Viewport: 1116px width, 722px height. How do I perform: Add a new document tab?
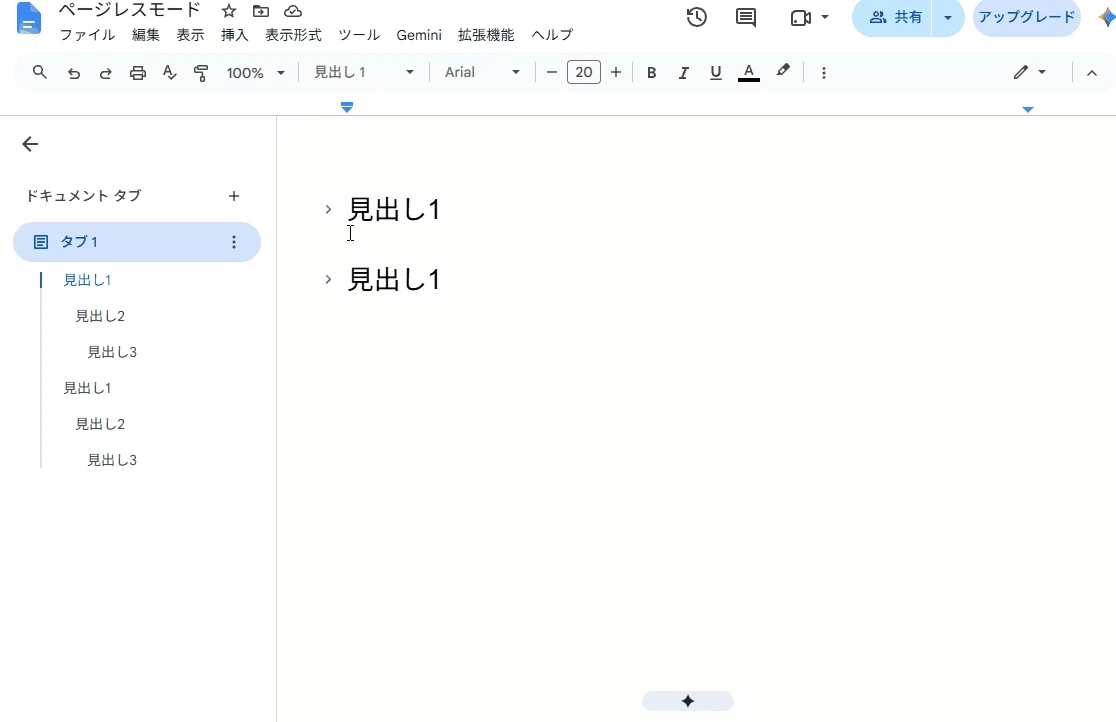(233, 196)
